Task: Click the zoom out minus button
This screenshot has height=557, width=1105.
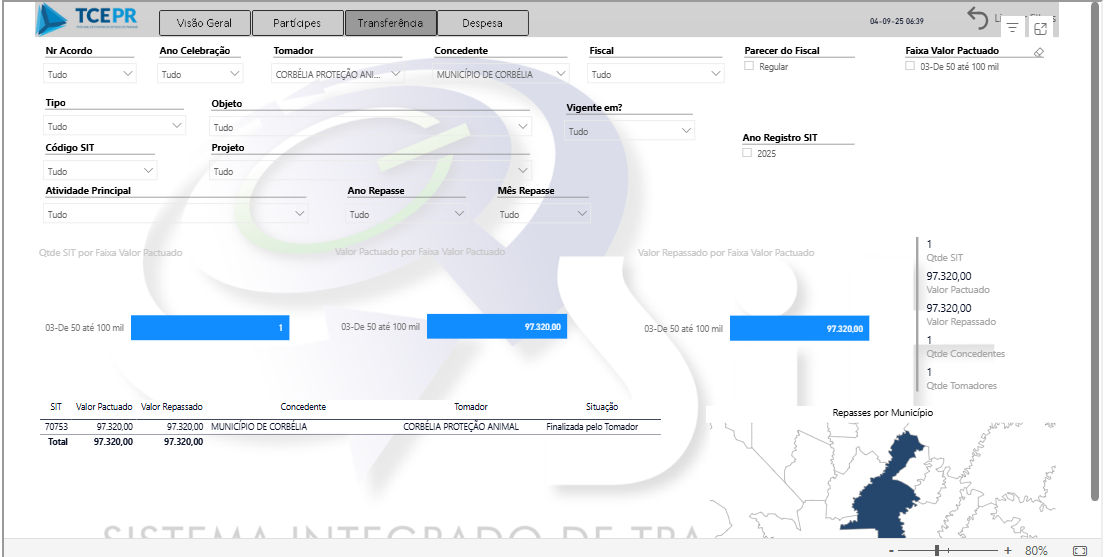Action: coord(891,551)
